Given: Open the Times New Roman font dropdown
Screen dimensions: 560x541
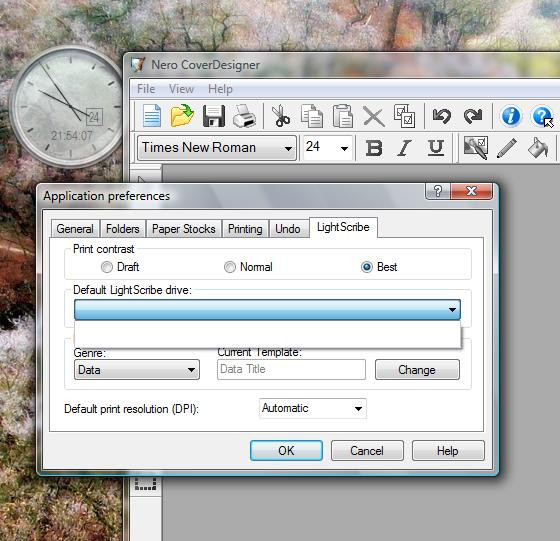Looking at the screenshot, I should pos(216,148).
